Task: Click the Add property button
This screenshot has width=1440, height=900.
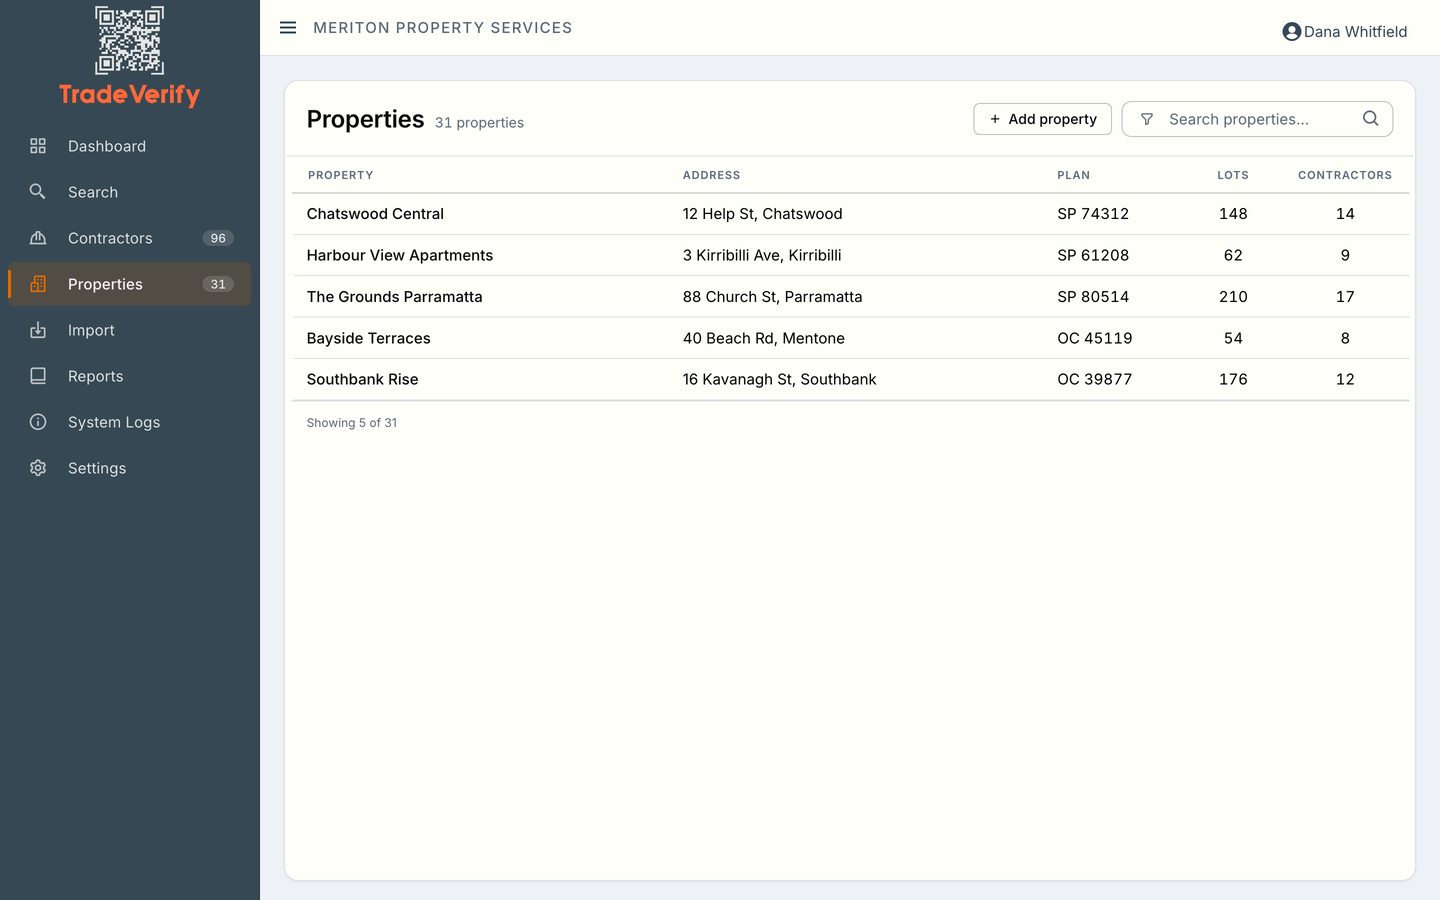Action: pos(1042,119)
